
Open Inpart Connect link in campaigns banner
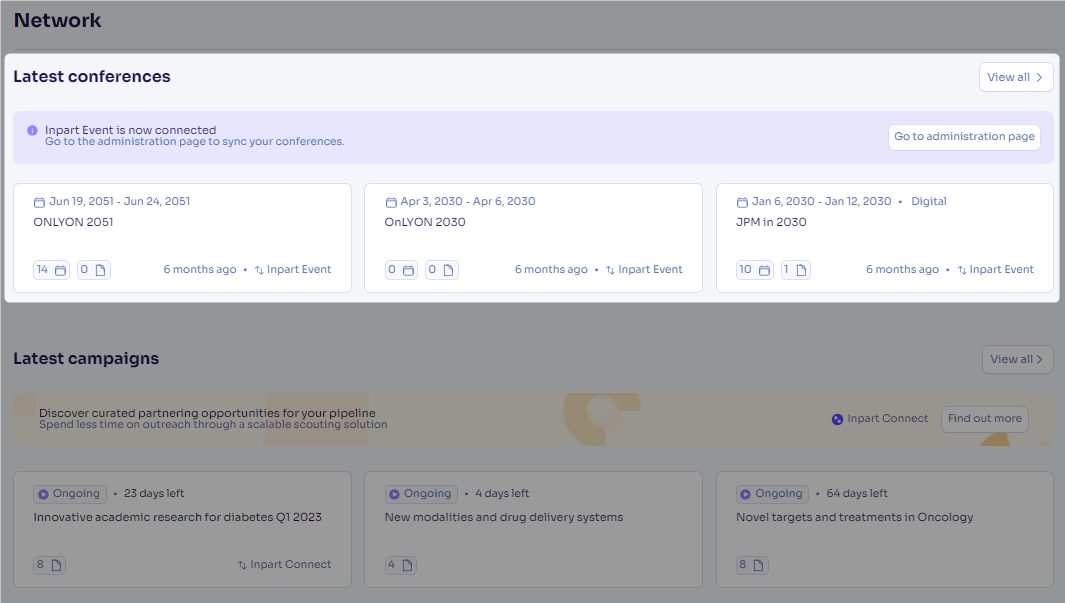tap(887, 418)
